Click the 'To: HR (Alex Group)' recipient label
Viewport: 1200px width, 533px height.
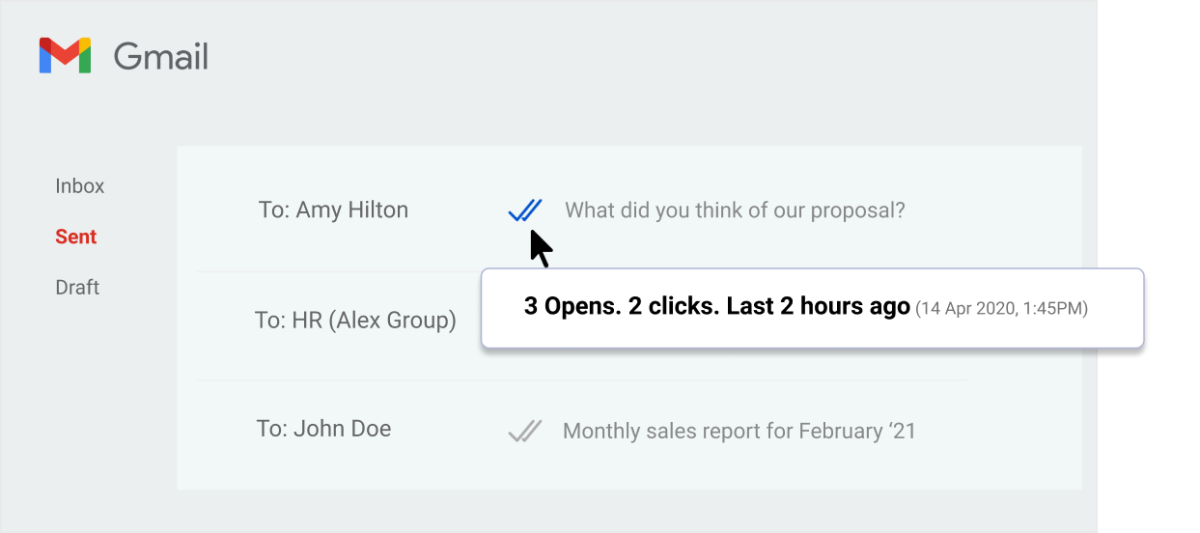tap(355, 321)
